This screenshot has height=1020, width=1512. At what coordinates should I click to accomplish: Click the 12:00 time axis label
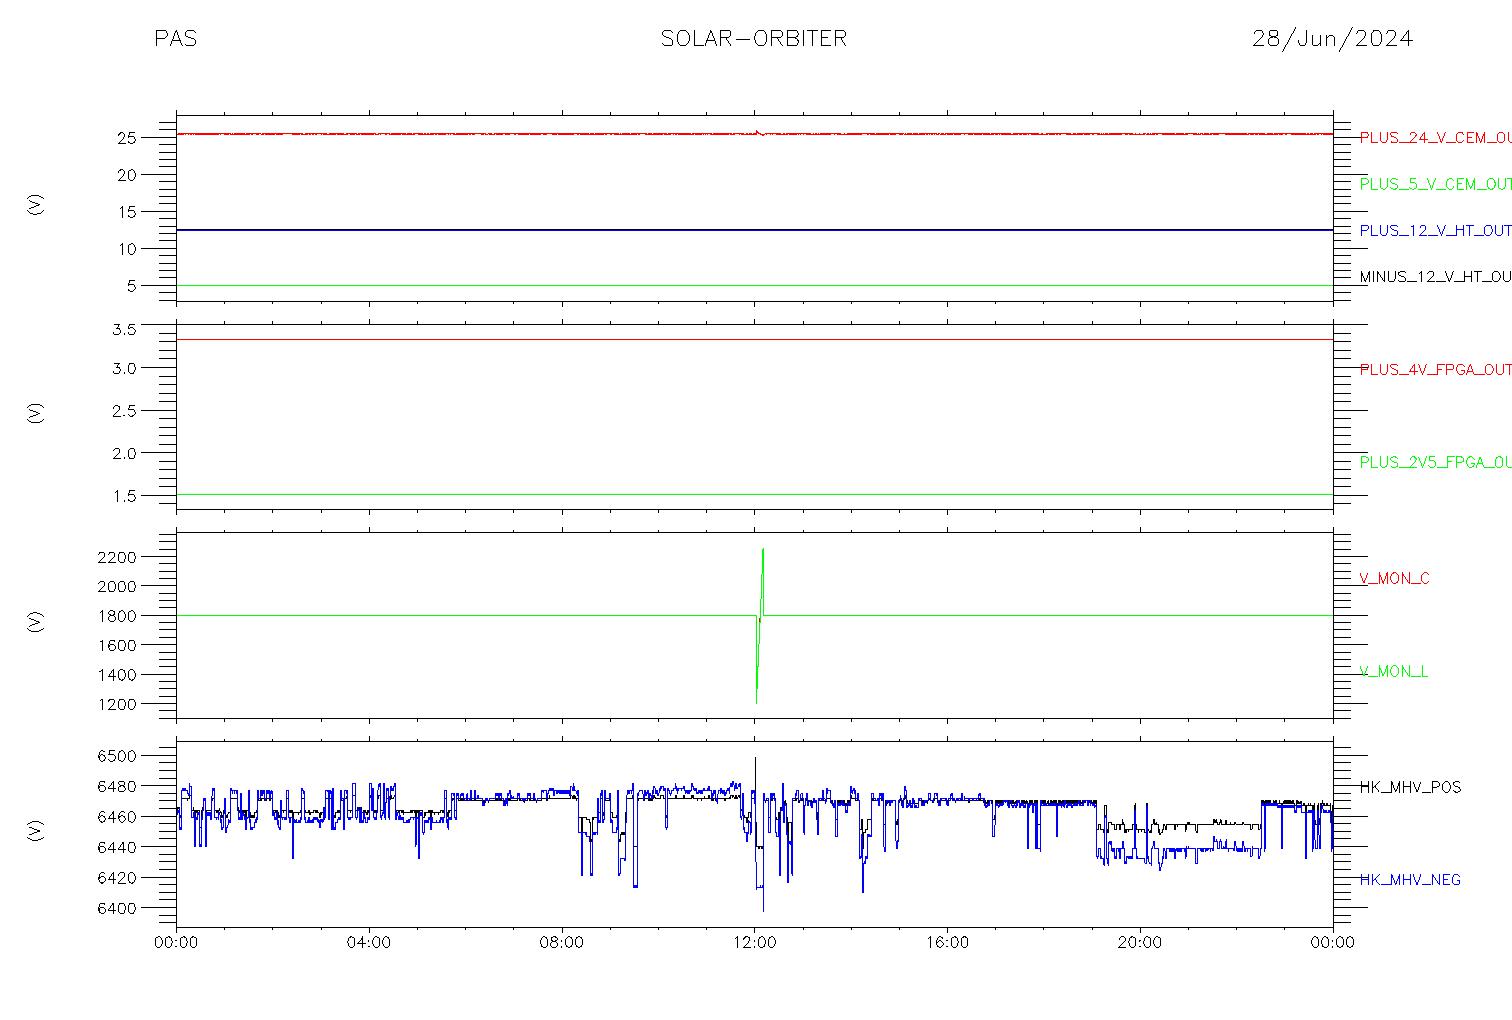(x=754, y=943)
